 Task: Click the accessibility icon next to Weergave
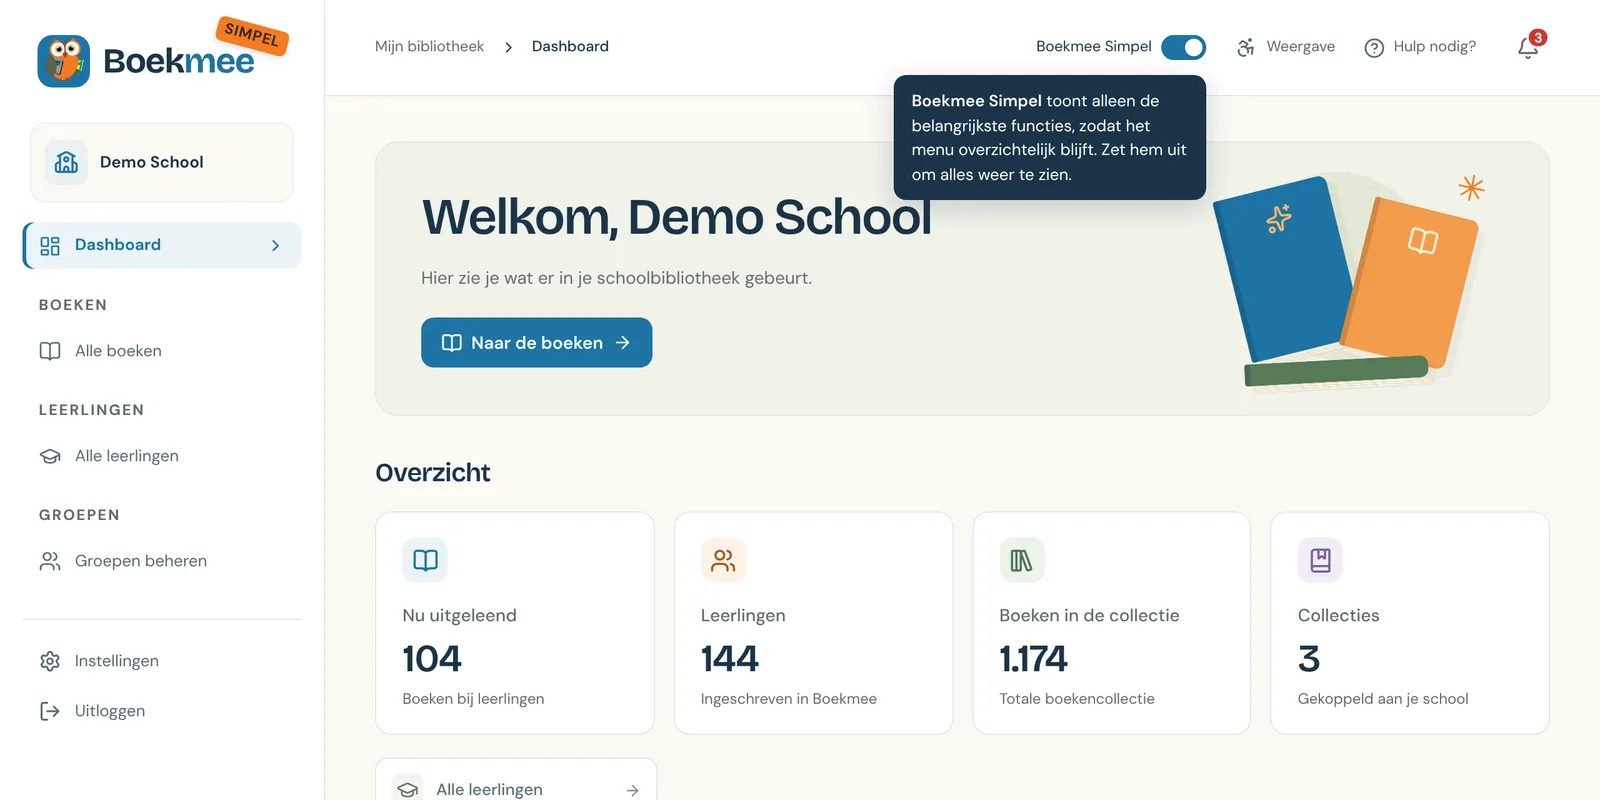[1246, 47]
